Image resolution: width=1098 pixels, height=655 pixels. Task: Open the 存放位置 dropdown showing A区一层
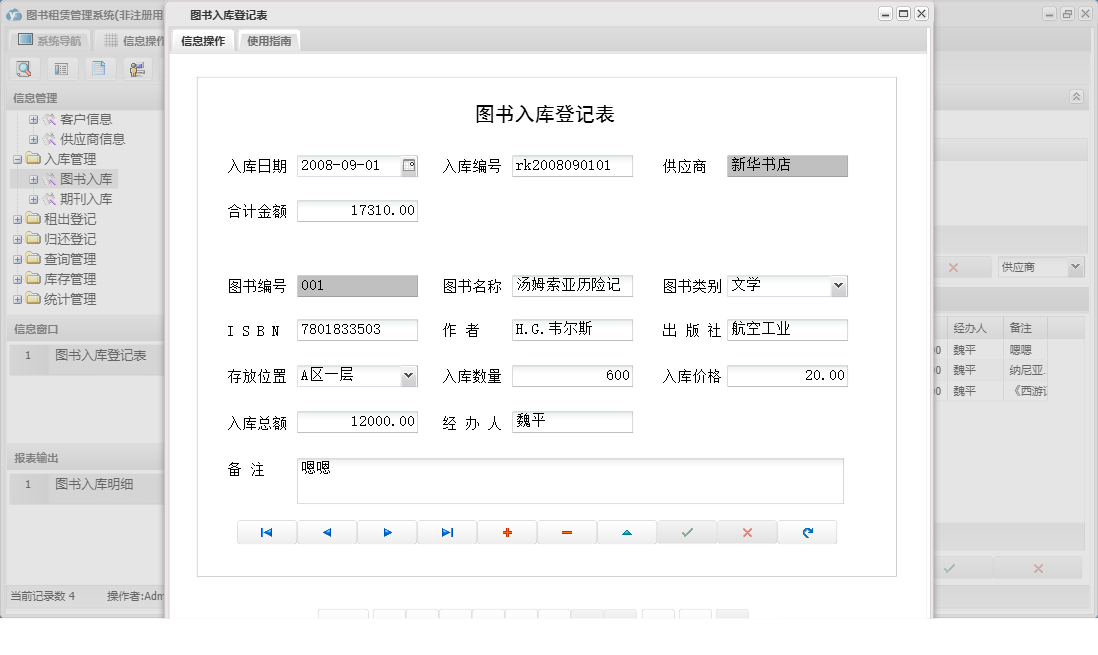pyautogui.click(x=410, y=375)
